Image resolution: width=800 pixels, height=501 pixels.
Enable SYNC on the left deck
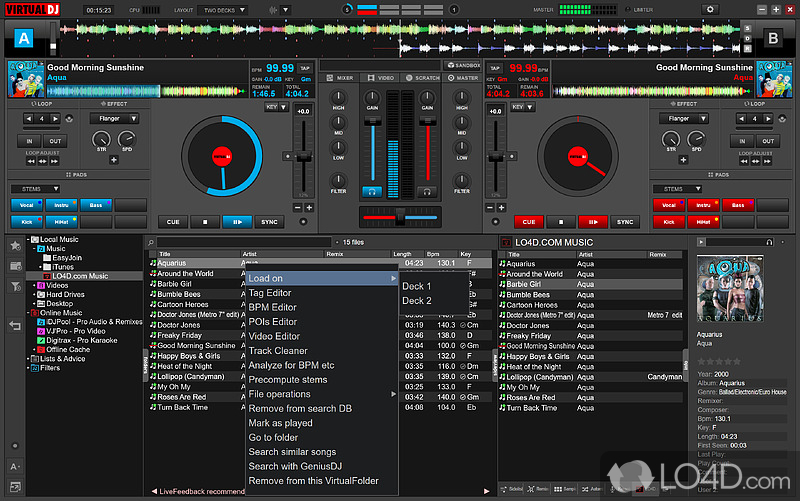pos(270,222)
